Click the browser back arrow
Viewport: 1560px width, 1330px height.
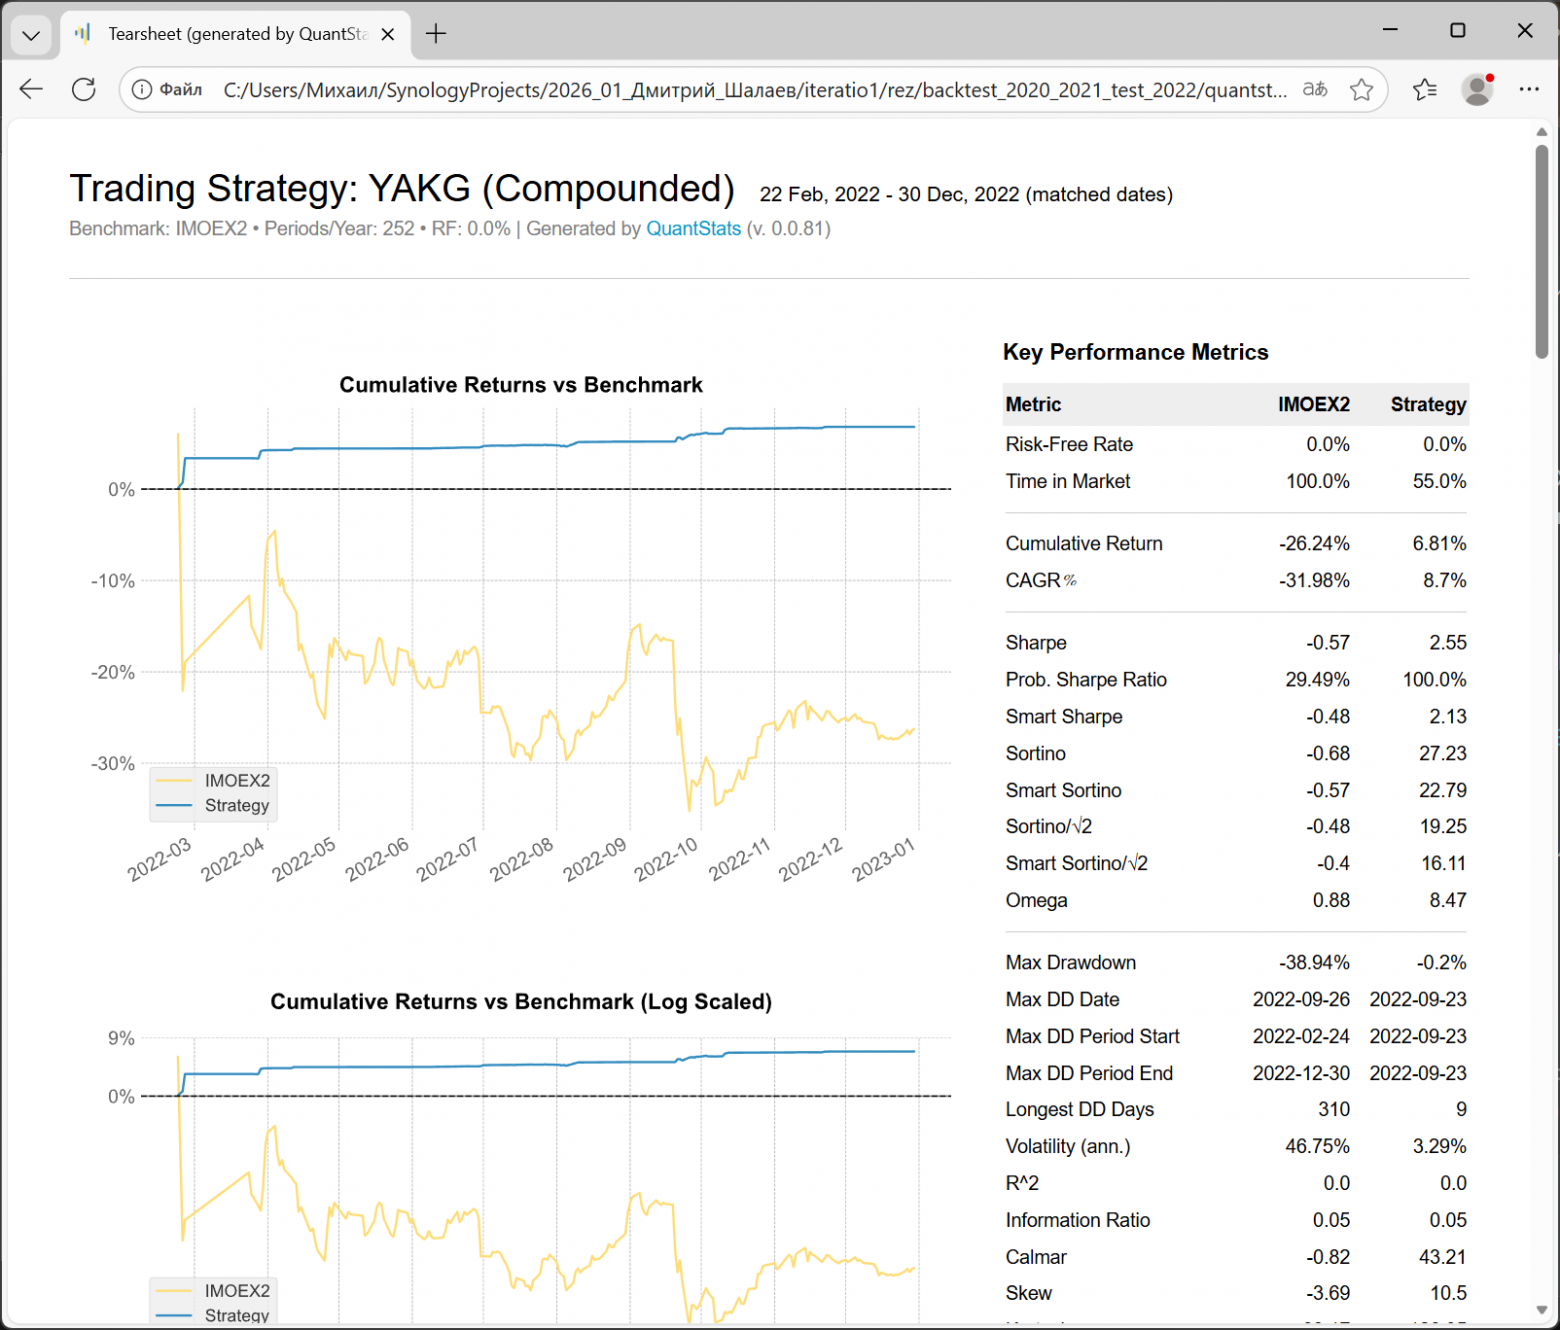click(x=31, y=89)
